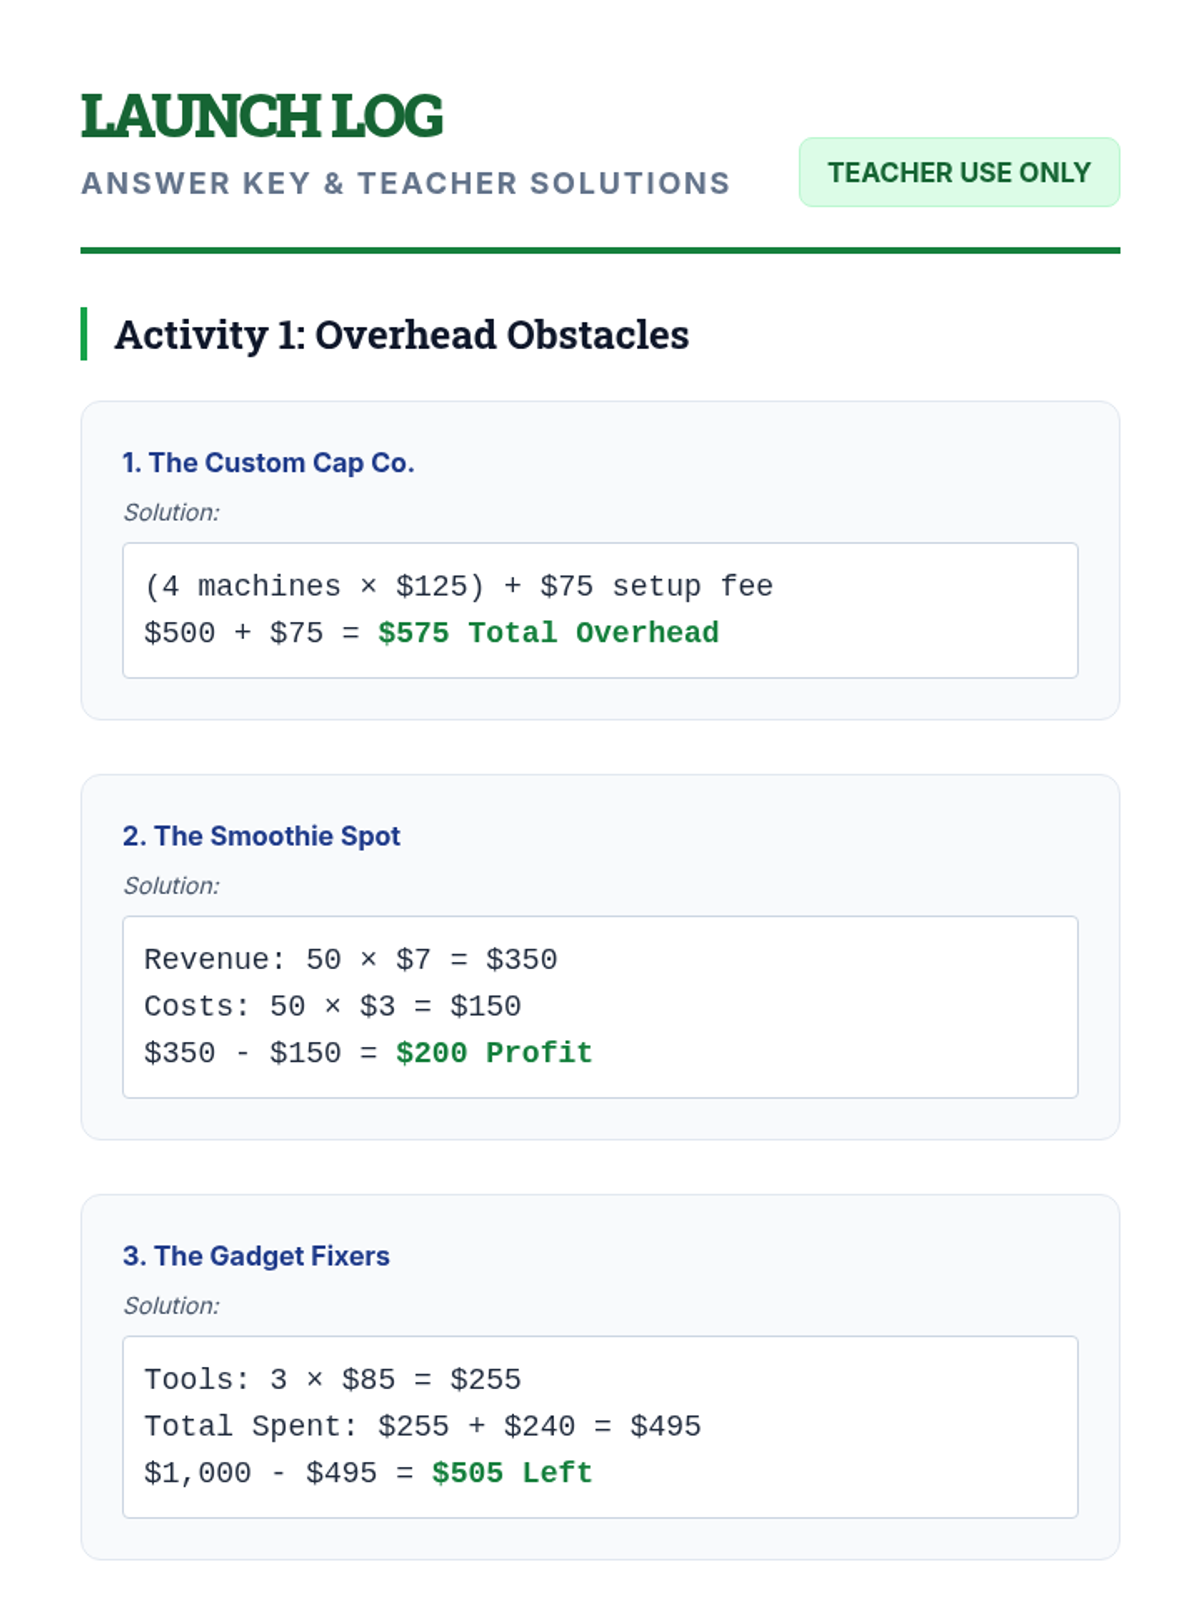Image resolution: width=1200 pixels, height=1600 pixels.
Task: Click the $505 Left answer
Action: (512, 1473)
